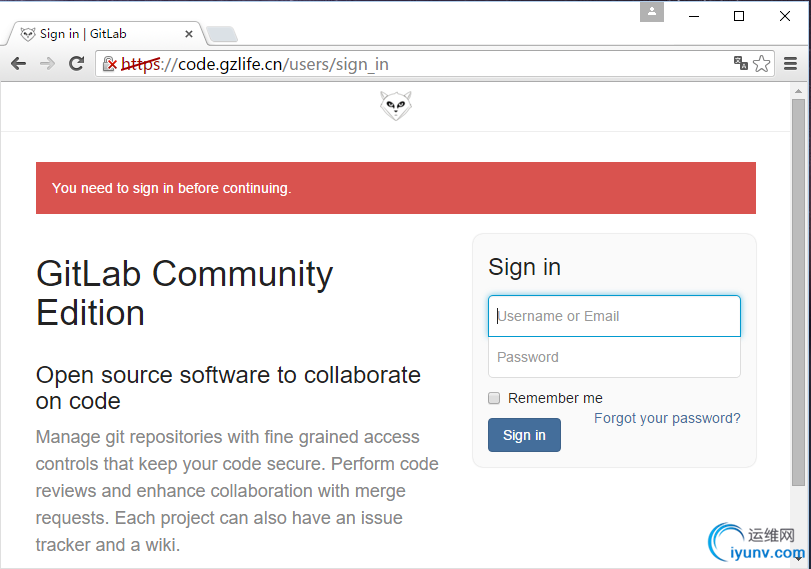The width and height of the screenshot is (811, 569).
Task: Open the Forgot your password? link
Action: 667,418
